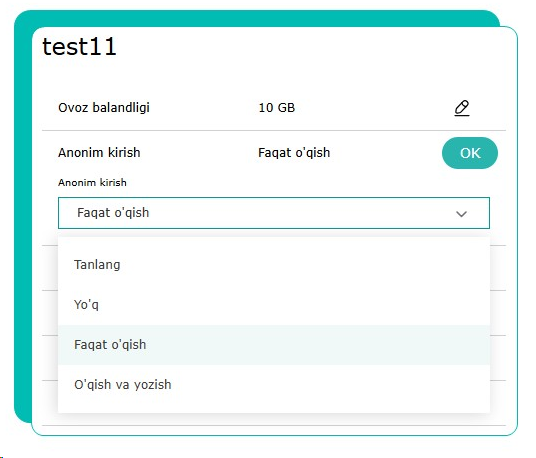Screen dimensions: 536x458
Task: Click the divider below the Ovoz balandligi row
Action: (x=274, y=130)
